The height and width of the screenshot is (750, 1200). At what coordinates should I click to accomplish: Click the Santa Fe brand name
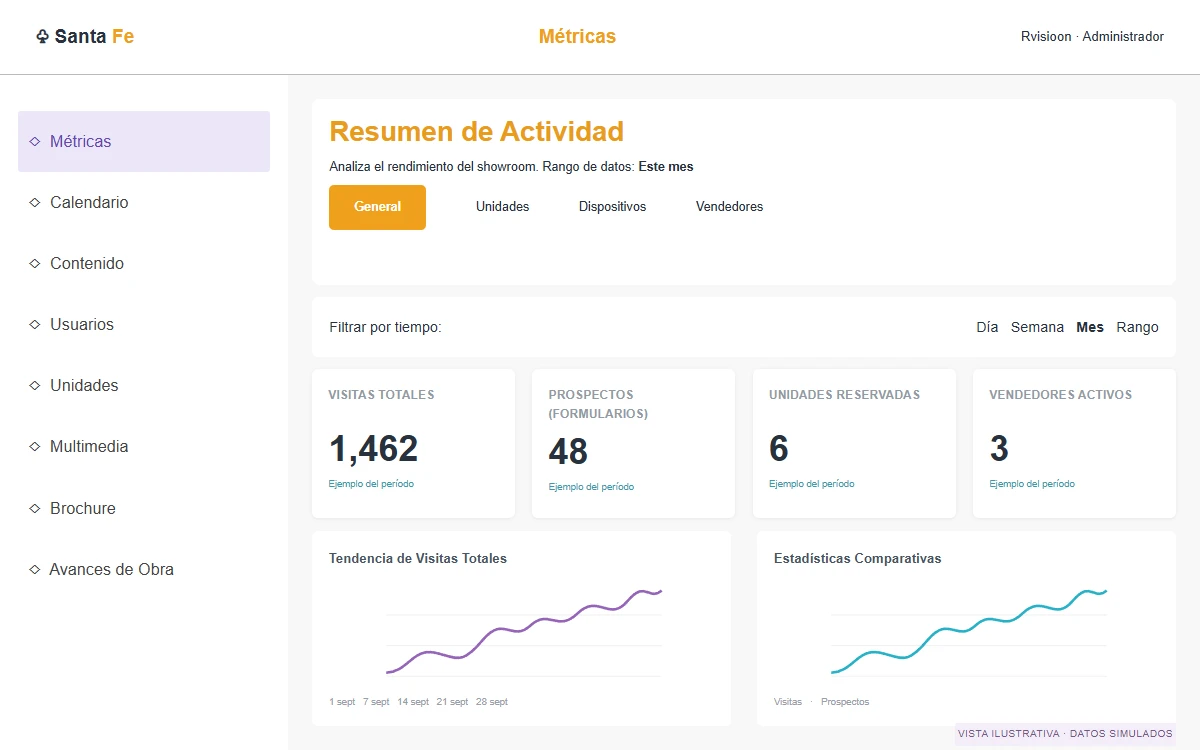coord(94,37)
